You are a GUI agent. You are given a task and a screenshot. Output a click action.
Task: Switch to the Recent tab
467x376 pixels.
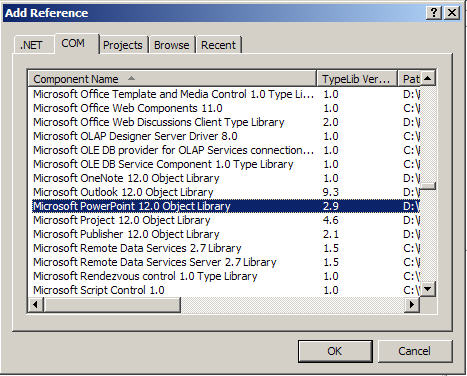point(218,45)
